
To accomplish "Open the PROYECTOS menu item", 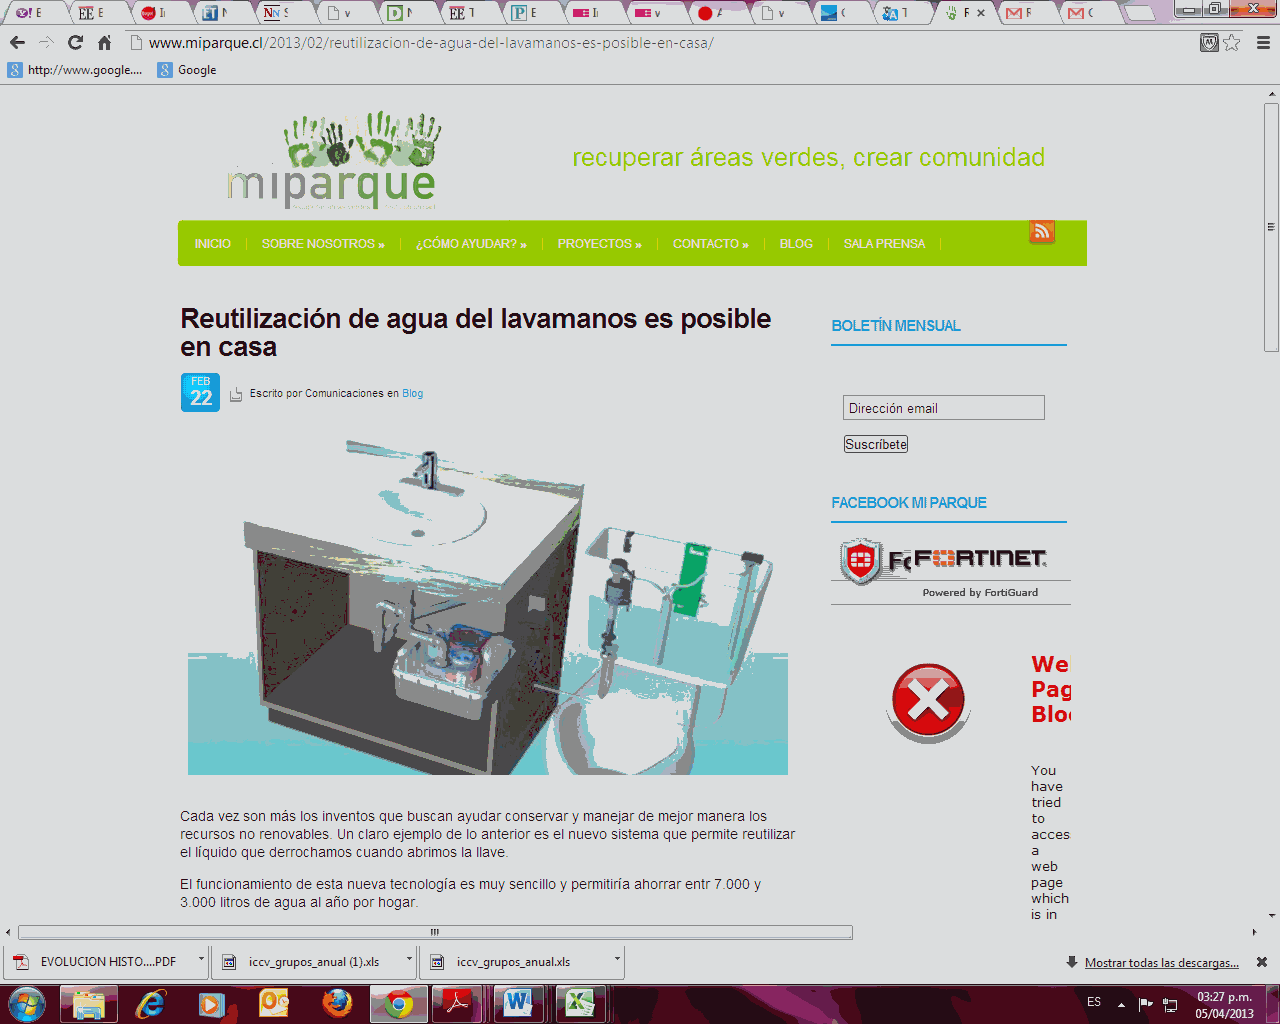I will (x=599, y=244).
